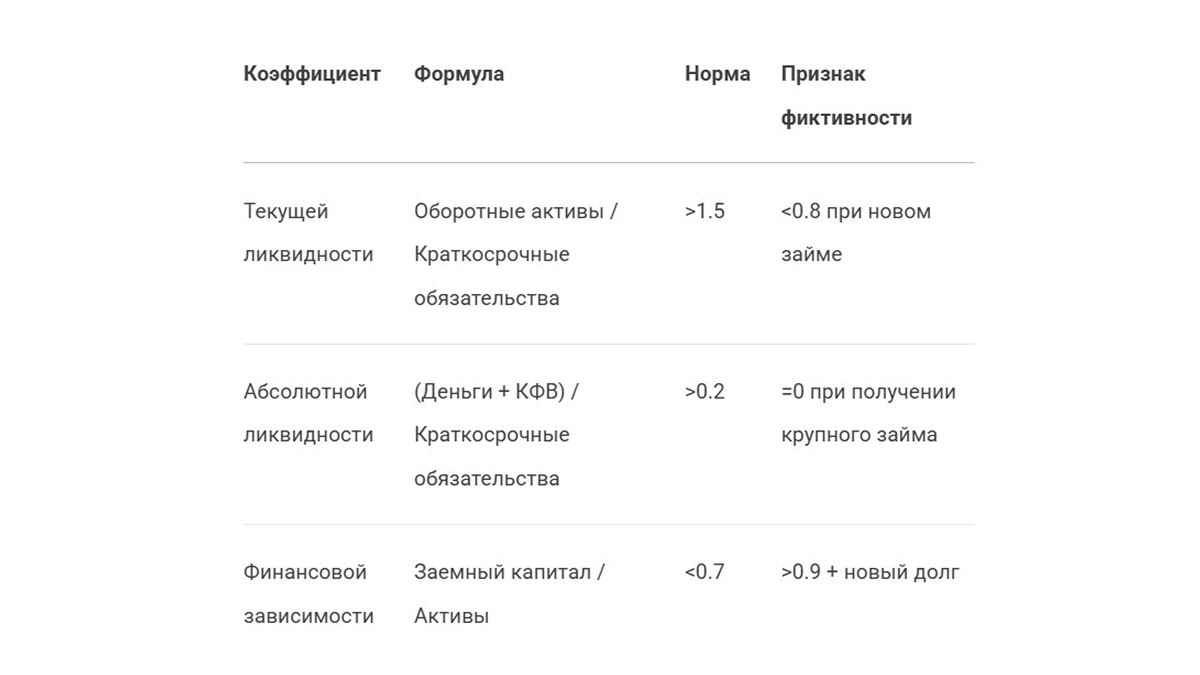Click the word Активы in the last row
This screenshot has height=675, width=1200.
451,616
